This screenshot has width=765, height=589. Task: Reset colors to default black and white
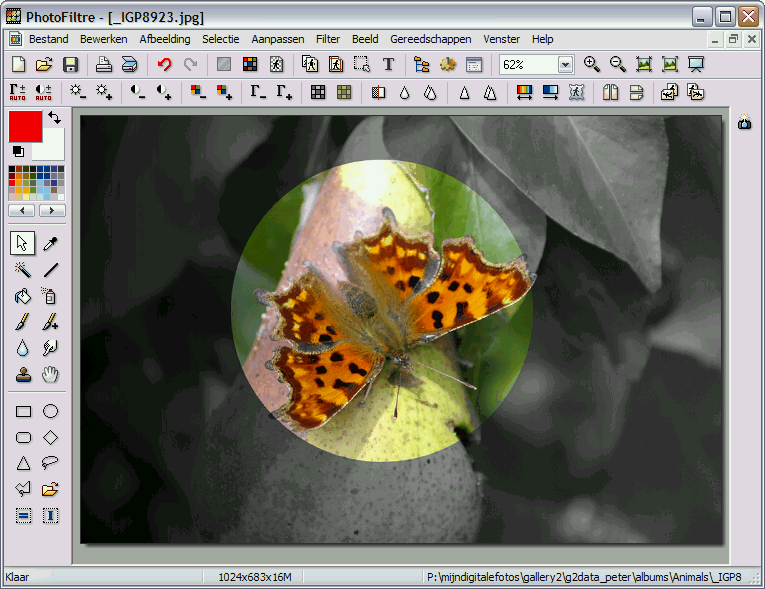click(x=18, y=151)
